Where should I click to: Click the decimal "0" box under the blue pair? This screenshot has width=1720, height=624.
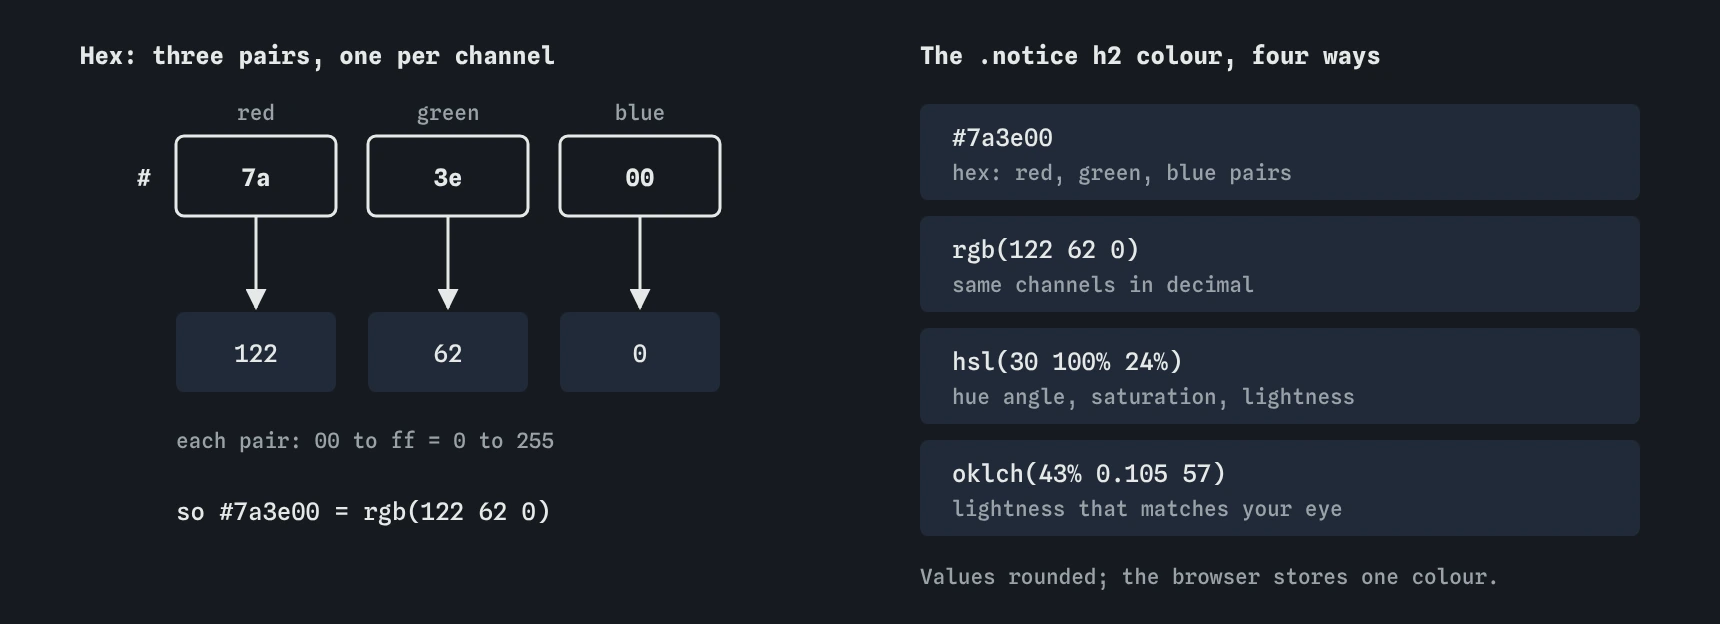coord(640,352)
